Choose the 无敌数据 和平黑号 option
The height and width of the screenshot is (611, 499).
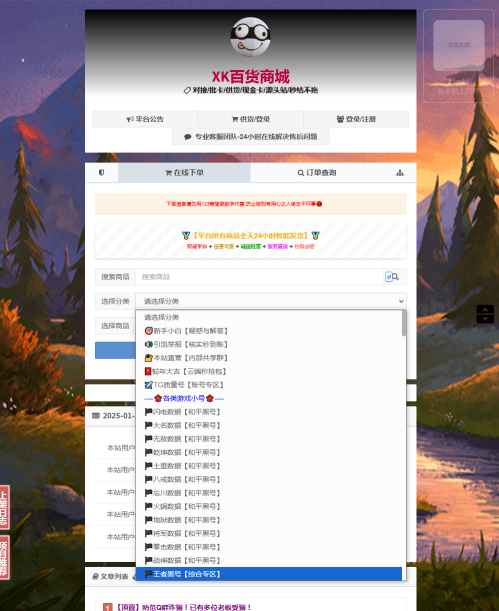coord(269,439)
